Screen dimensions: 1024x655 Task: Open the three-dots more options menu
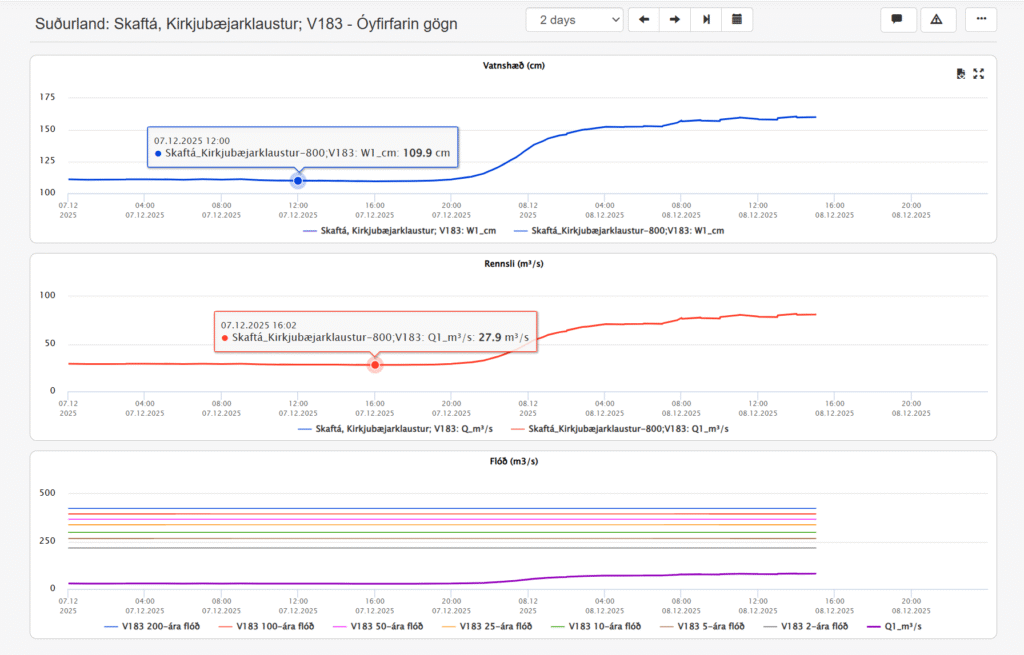(x=980, y=20)
